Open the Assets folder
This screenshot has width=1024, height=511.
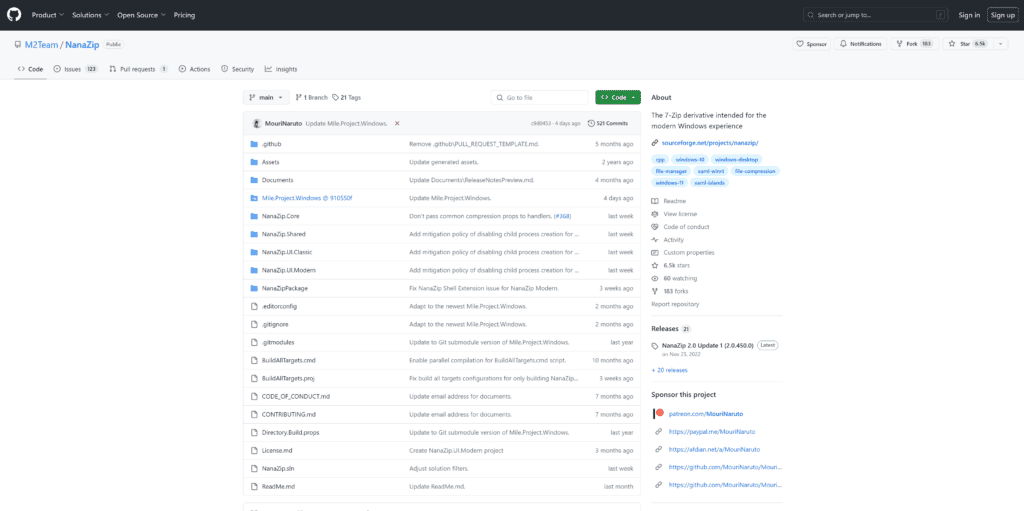[271, 162]
